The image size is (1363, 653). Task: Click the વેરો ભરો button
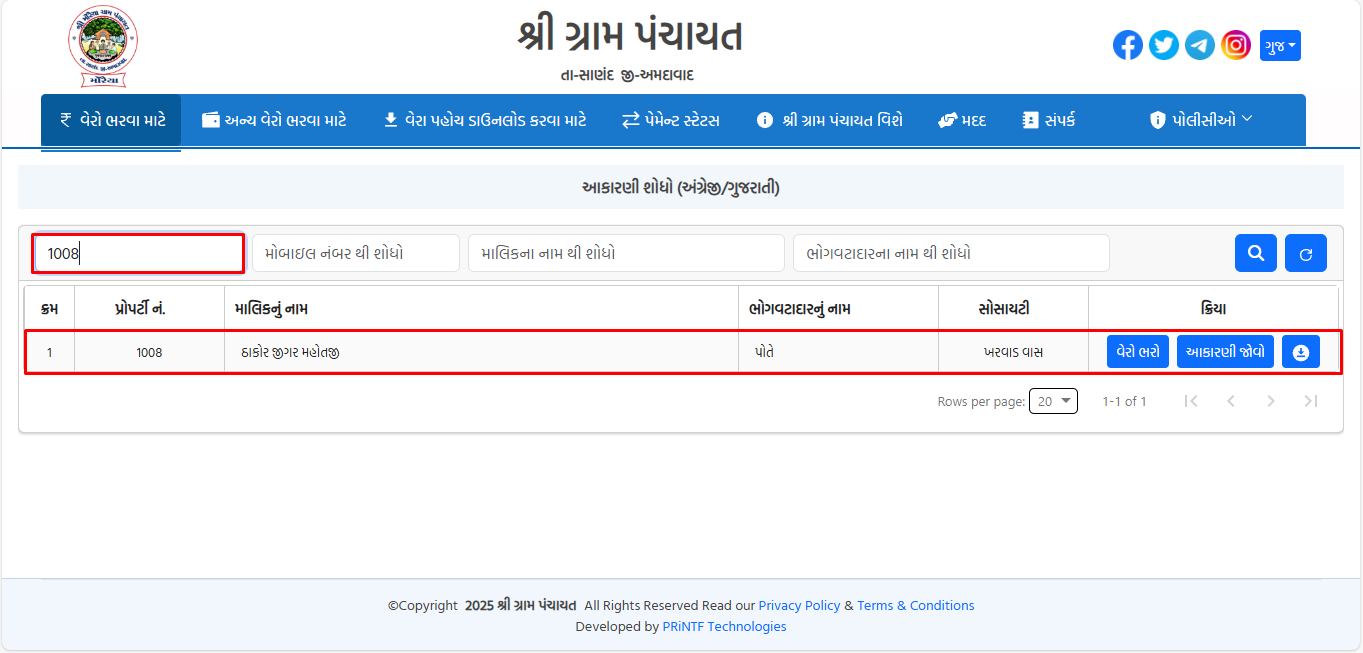coord(1137,351)
